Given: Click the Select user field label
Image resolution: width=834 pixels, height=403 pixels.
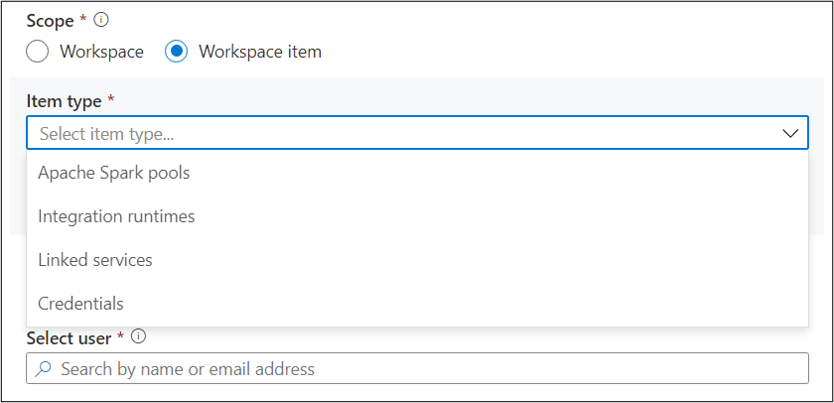Looking at the screenshot, I should (x=68, y=338).
